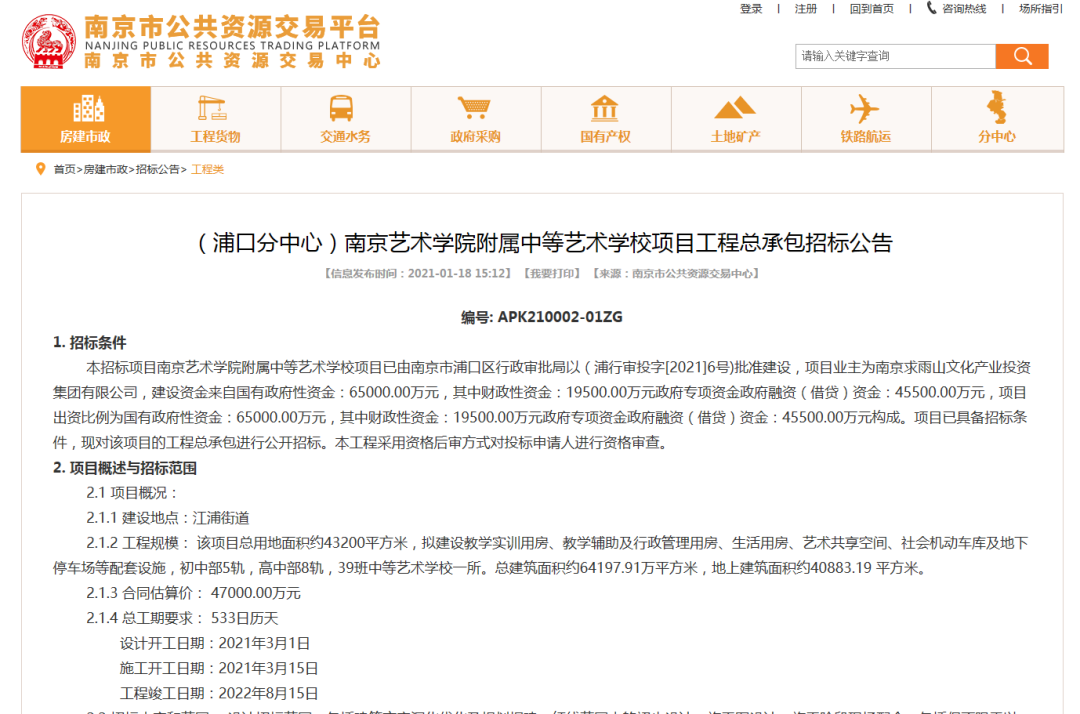Viewport: 1080px width, 714px height.
Task: Open 国有产权 bank icon tab
Action: 605,119
